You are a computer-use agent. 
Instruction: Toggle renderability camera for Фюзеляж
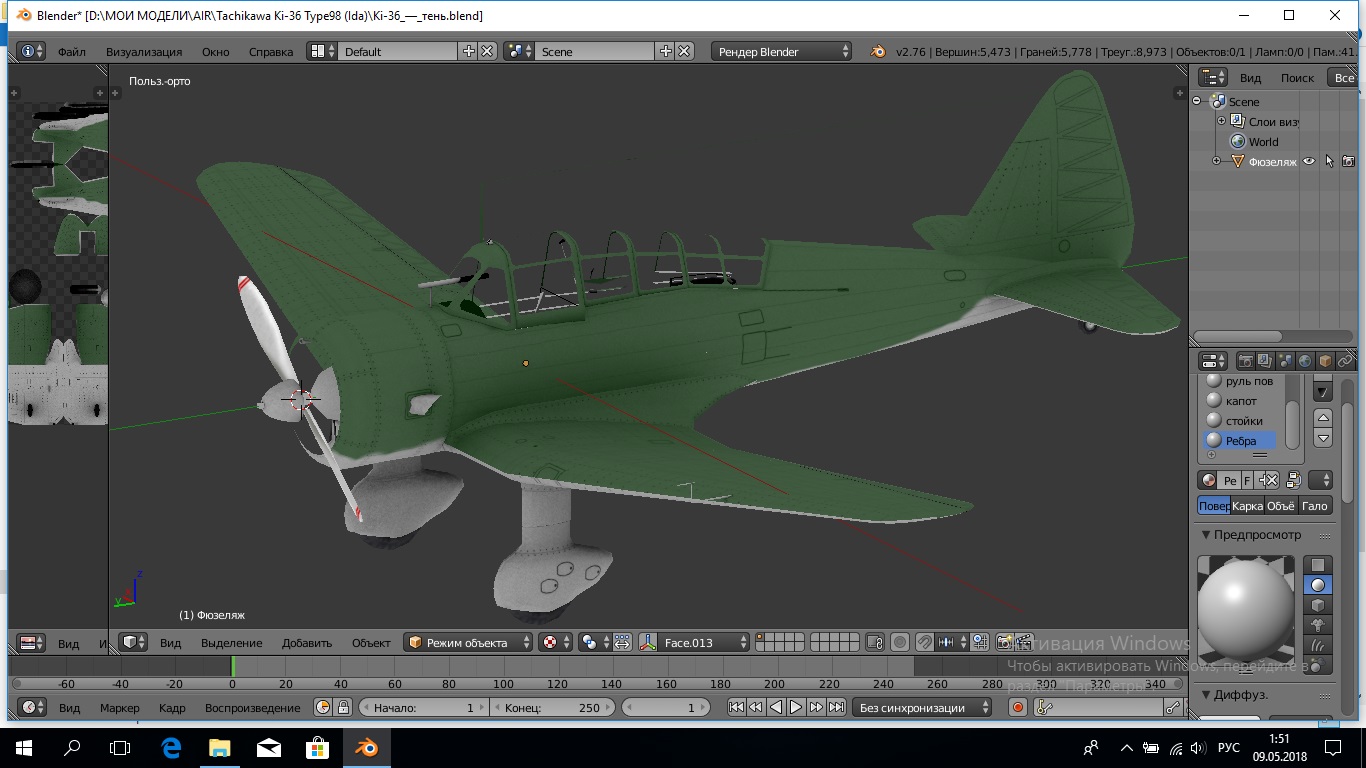pos(1348,161)
